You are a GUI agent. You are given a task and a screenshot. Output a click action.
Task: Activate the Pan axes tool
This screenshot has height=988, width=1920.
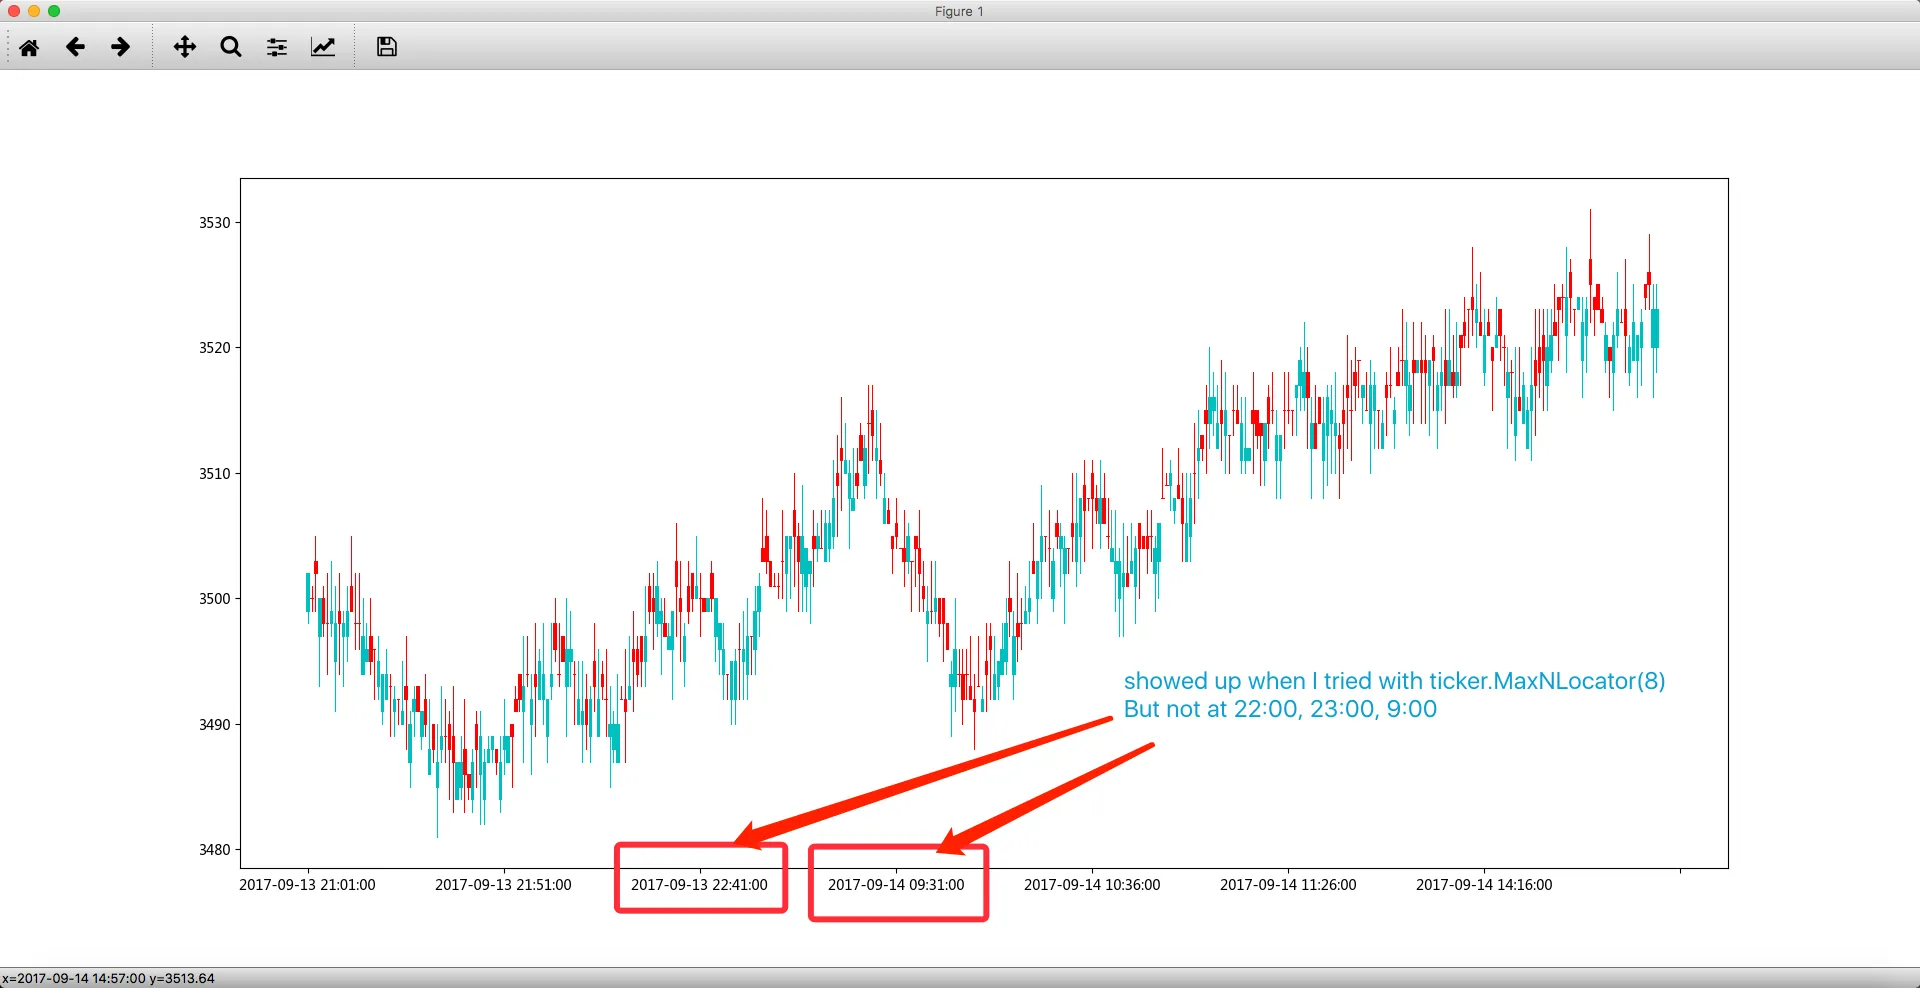tap(185, 47)
